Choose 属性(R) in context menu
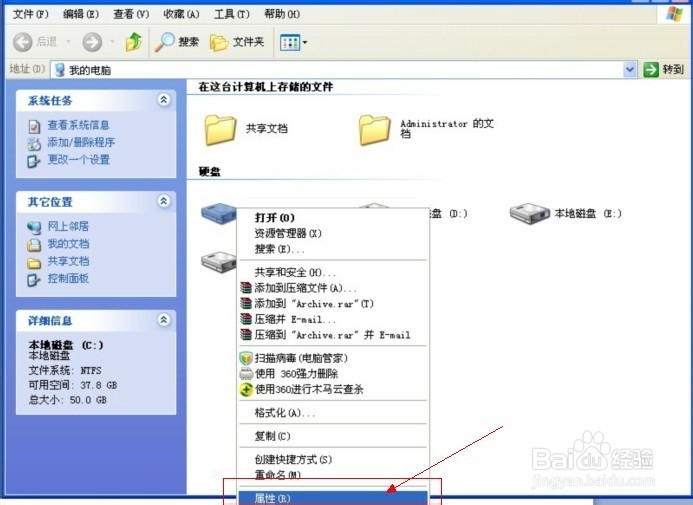The height and width of the screenshot is (505, 693). click(x=333, y=498)
